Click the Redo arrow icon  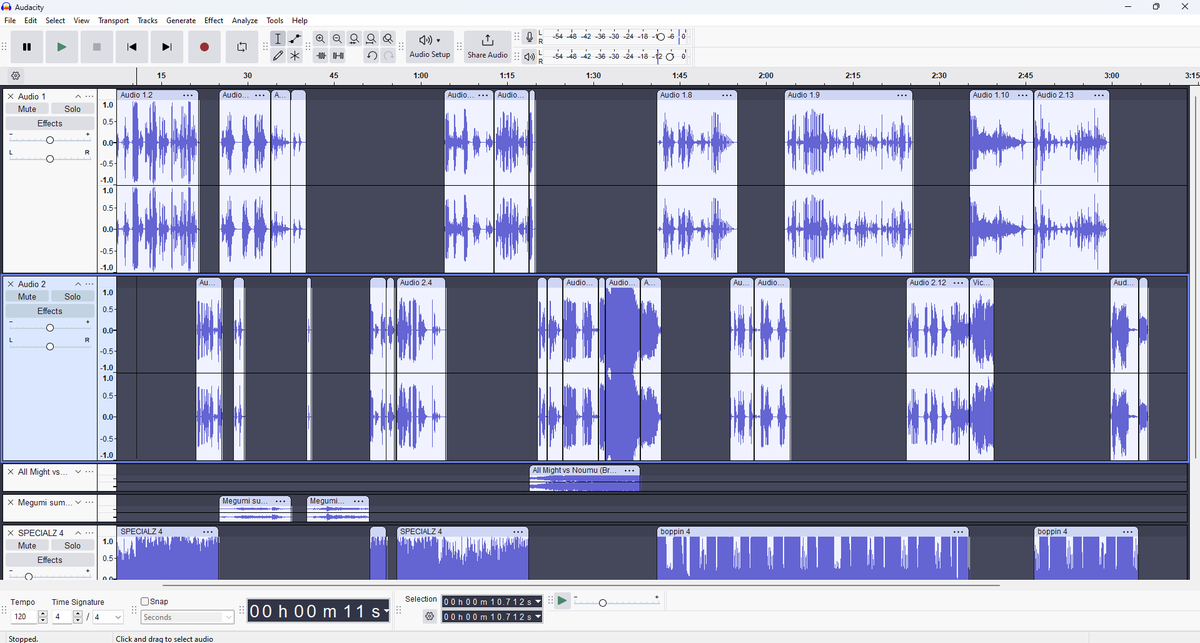(388, 56)
